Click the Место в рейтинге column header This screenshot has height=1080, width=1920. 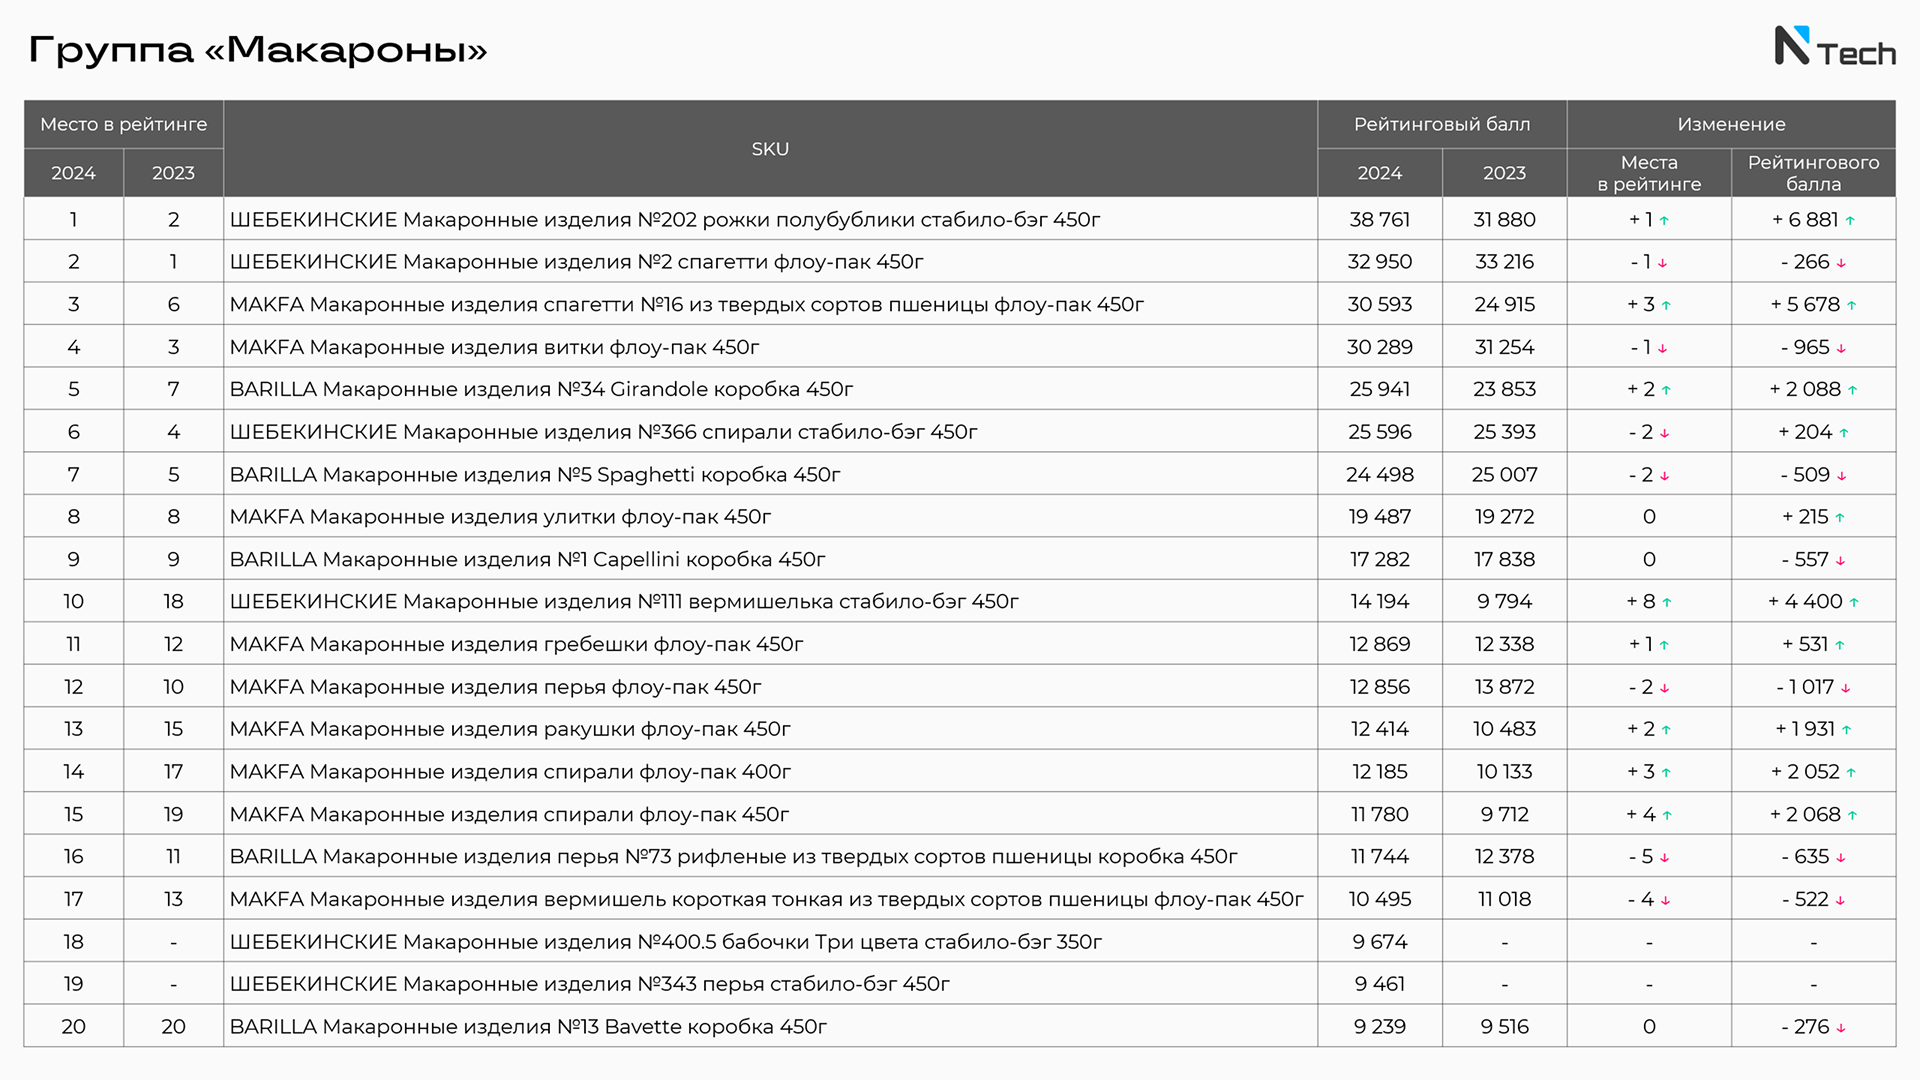tap(124, 124)
